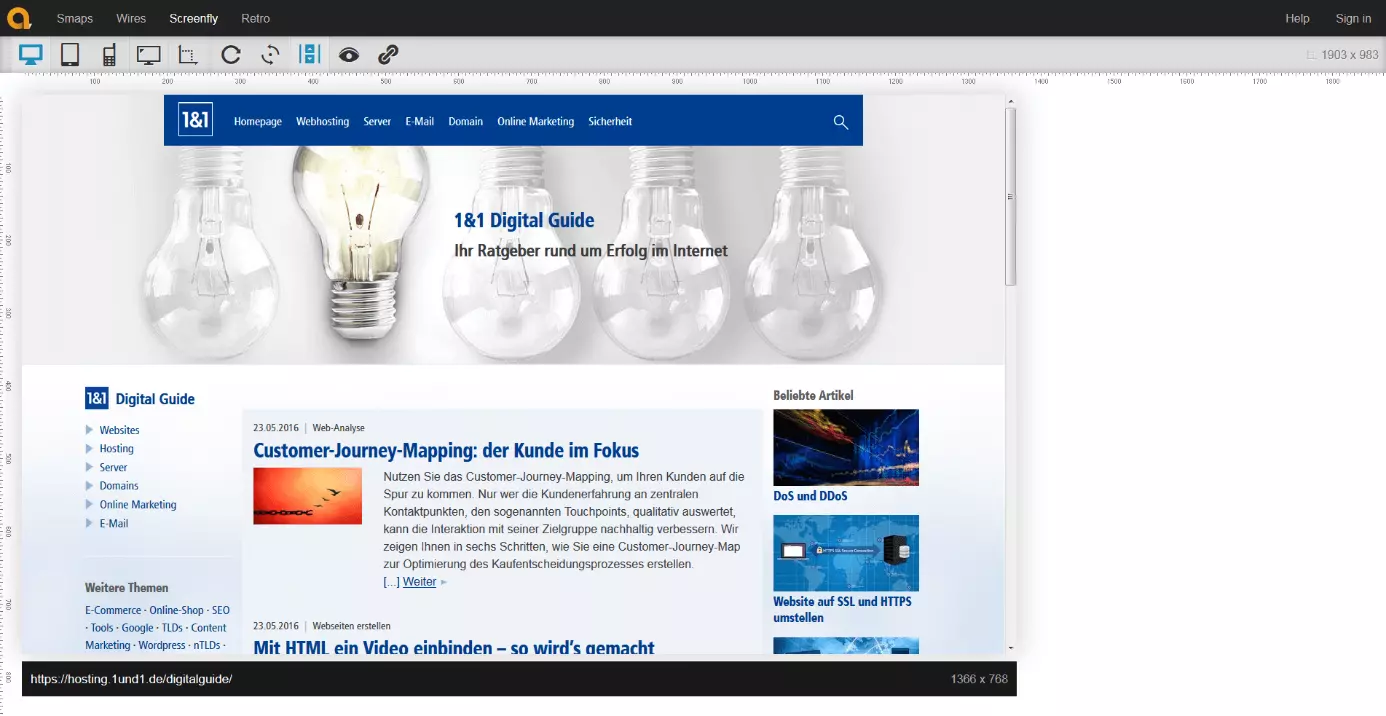Click the SSL and HTTPS thumbnail image
1386x716 pixels.
click(x=846, y=553)
